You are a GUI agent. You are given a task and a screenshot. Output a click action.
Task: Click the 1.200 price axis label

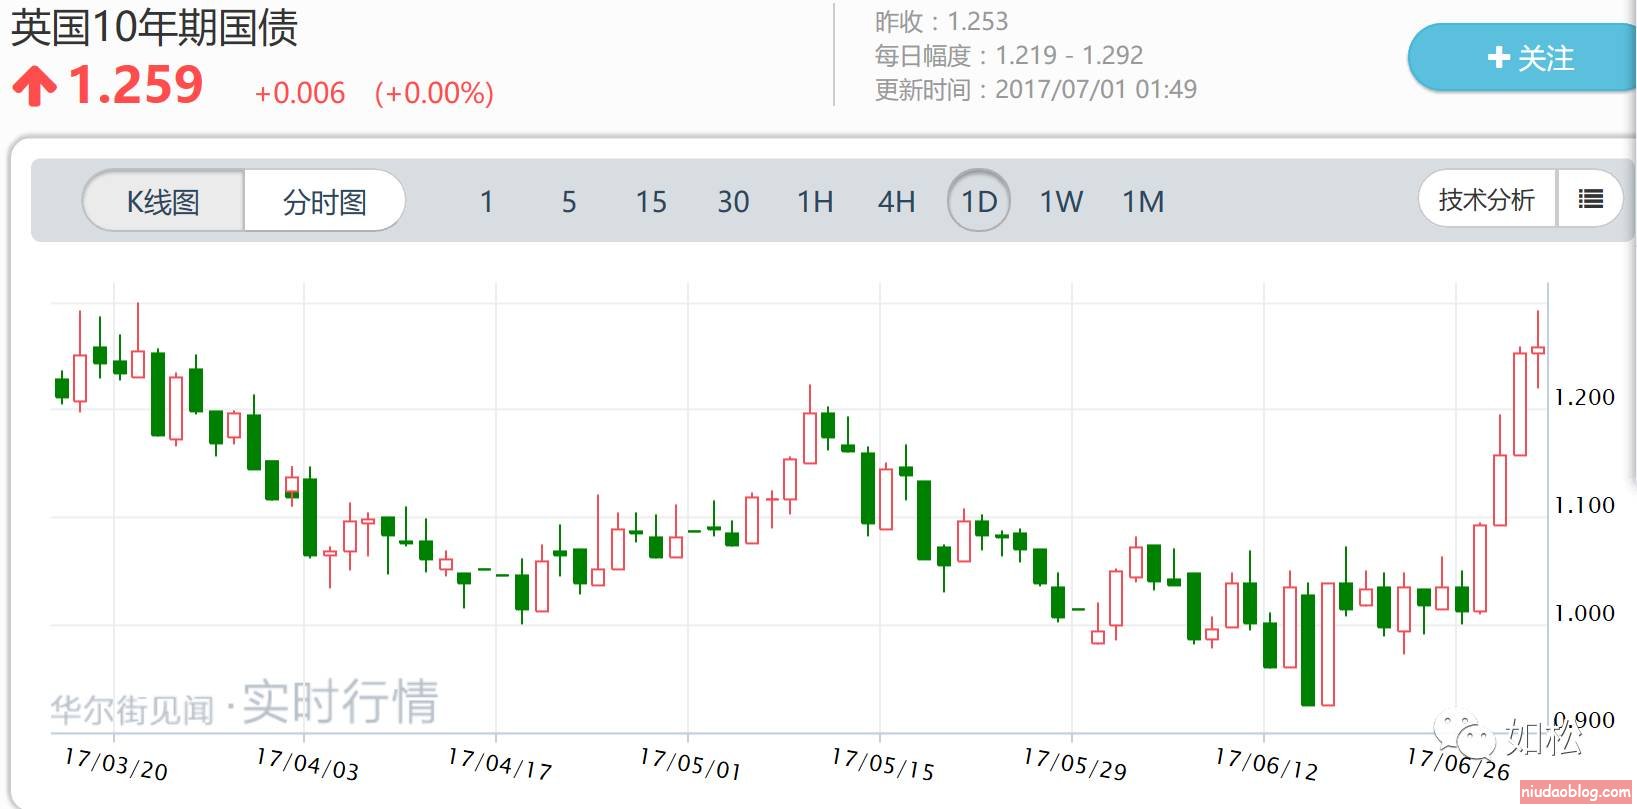pos(1584,397)
